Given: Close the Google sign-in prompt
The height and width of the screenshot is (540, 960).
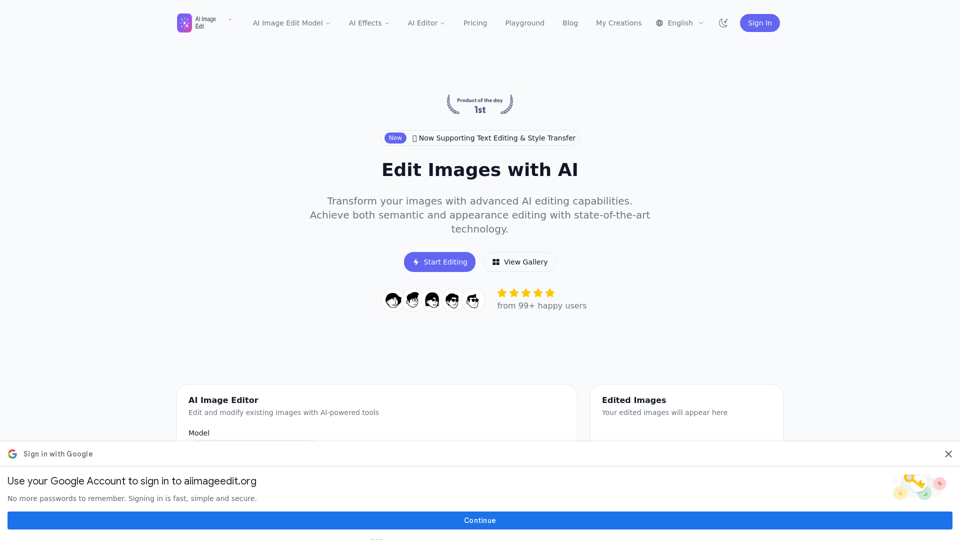Looking at the screenshot, I should tap(948, 454).
